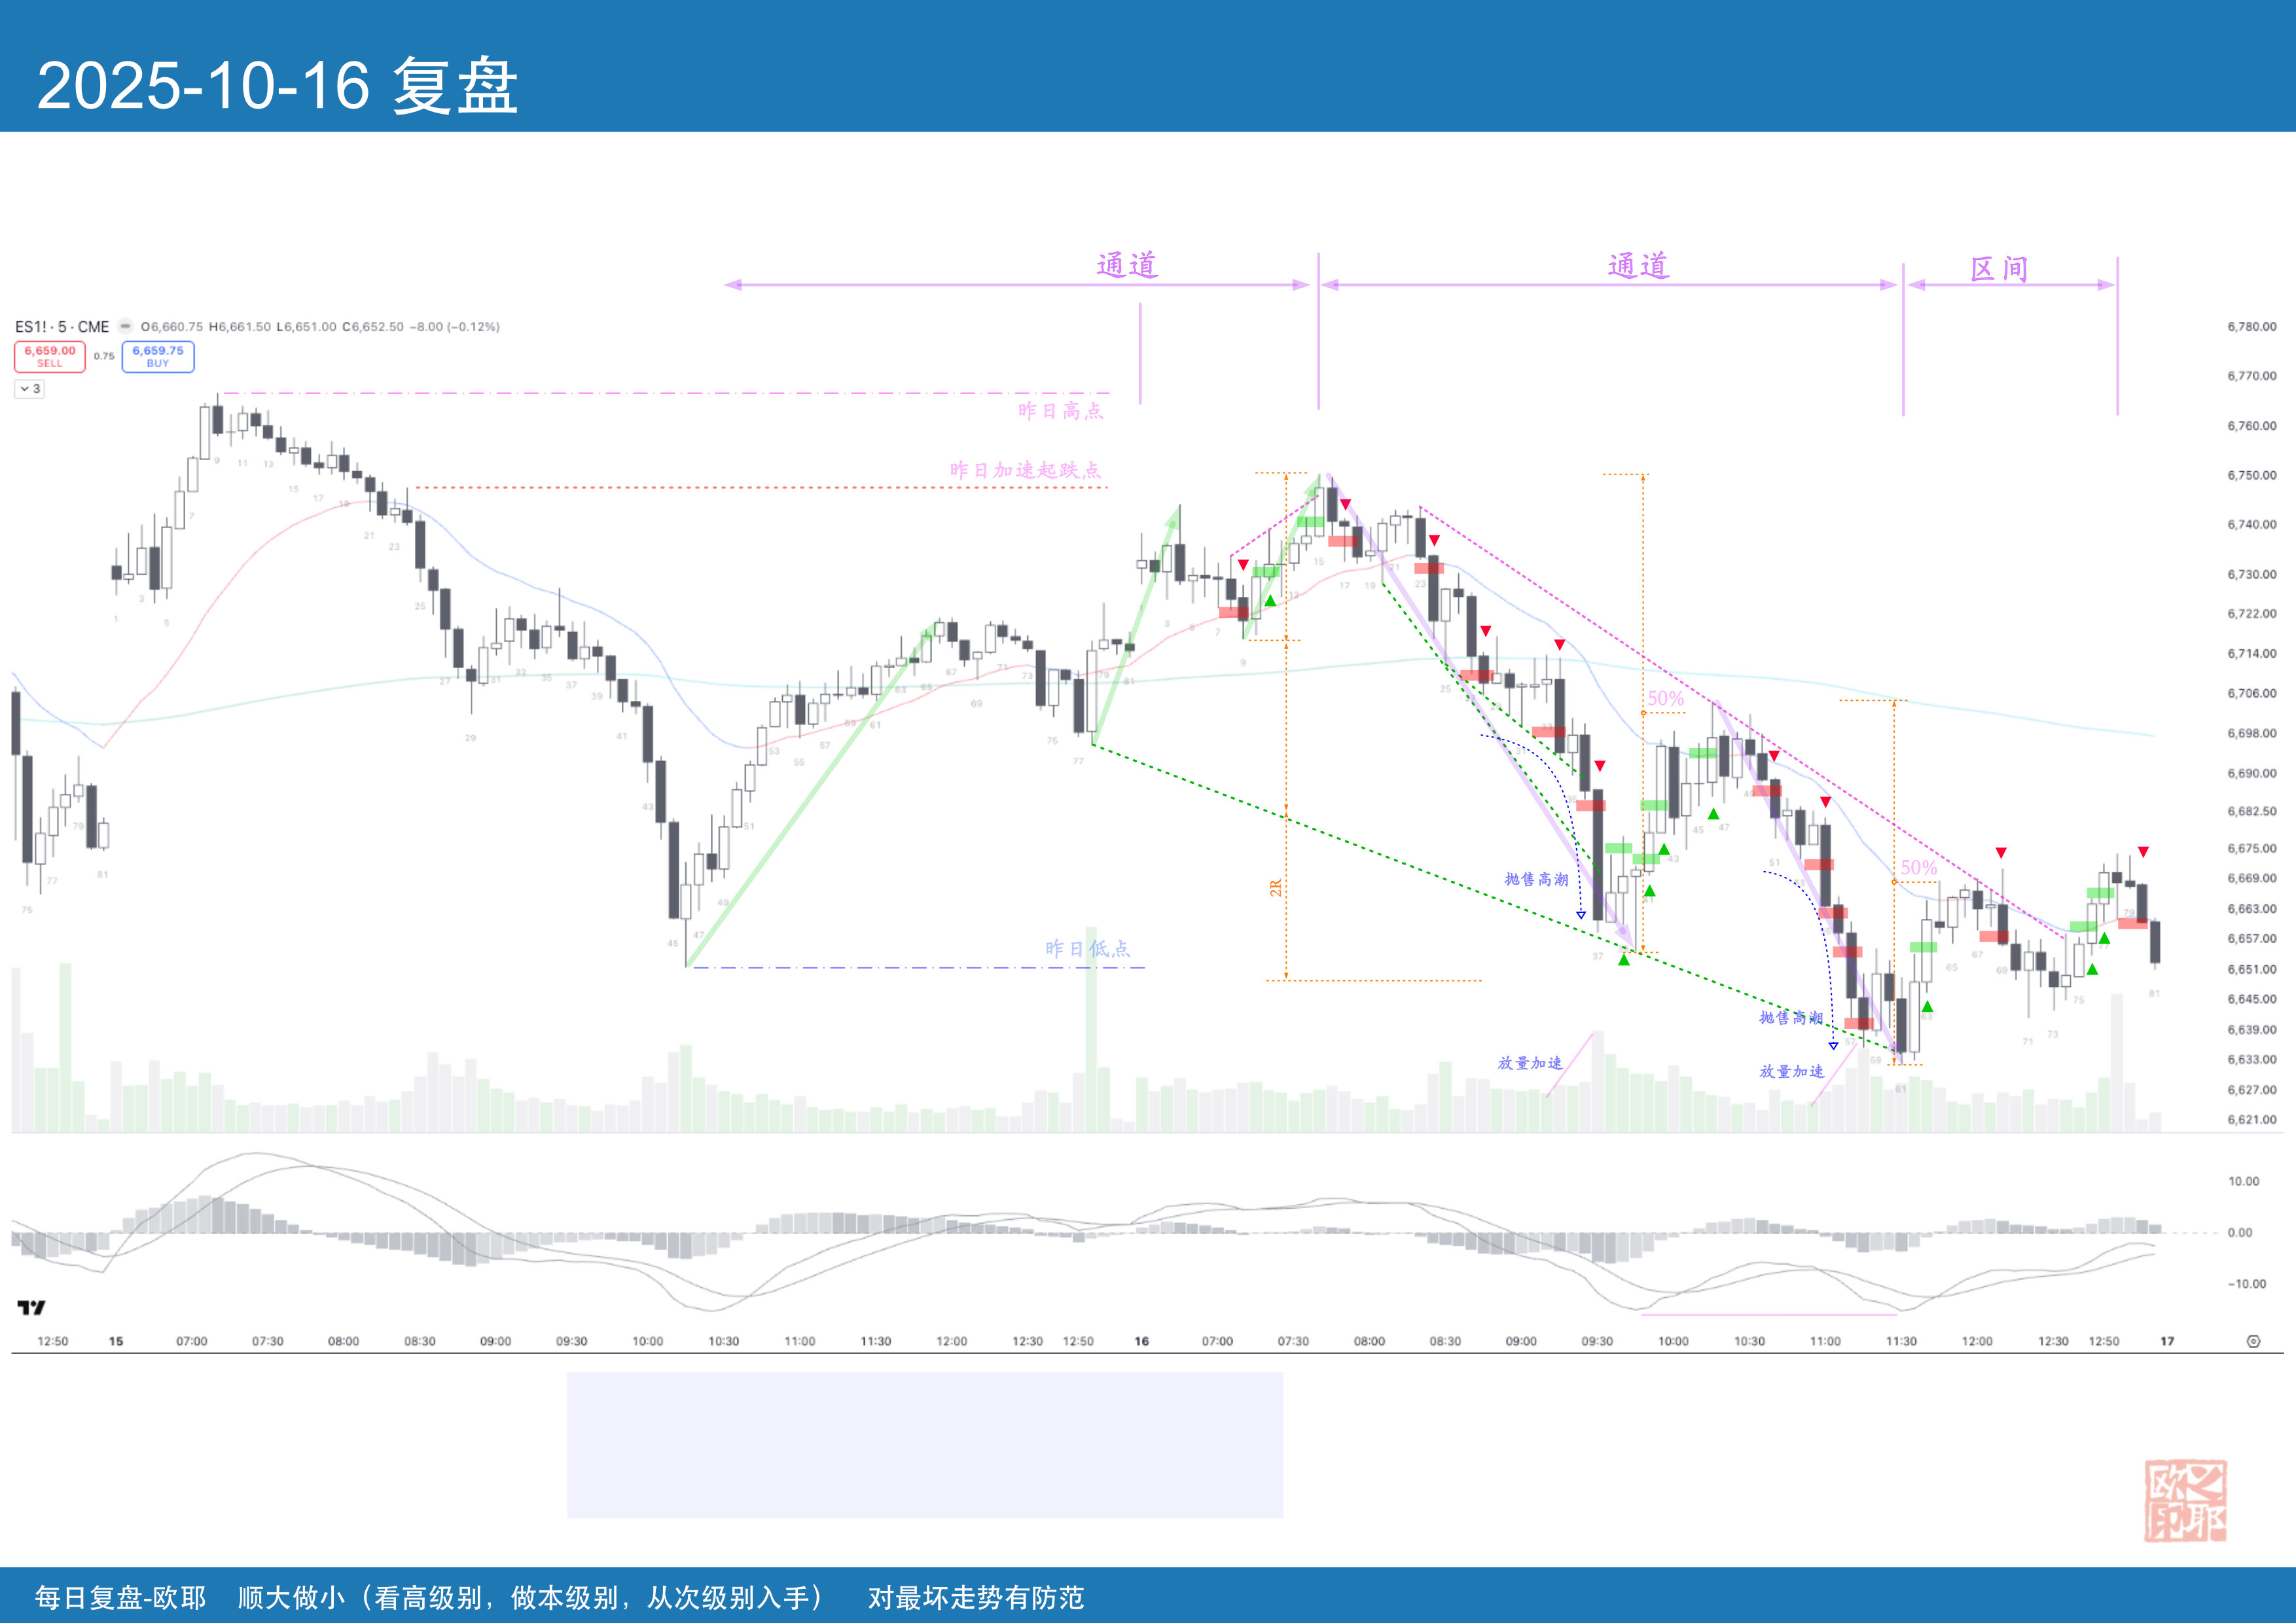Open the time axis settings gear icon
The height and width of the screenshot is (1623, 2296).
tap(2253, 1341)
